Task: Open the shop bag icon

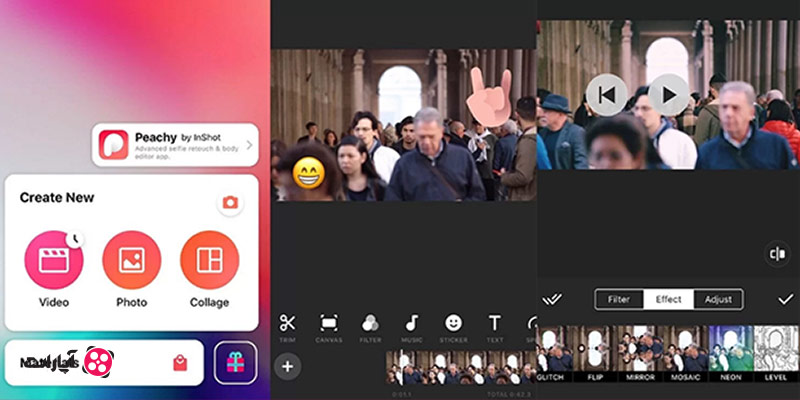Action: click(180, 363)
